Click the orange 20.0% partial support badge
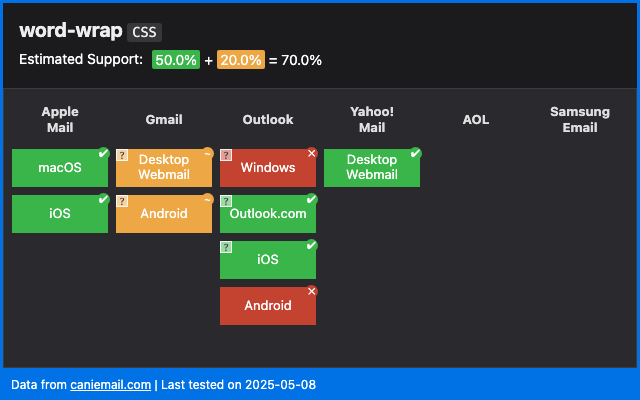Viewport: 640px width, 400px height. [x=240, y=60]
